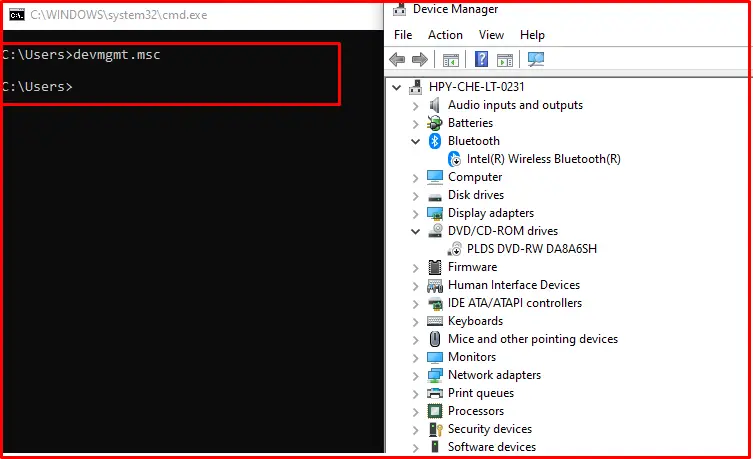This screenshot has width=753, height=459.
Task: Click the 'Device Manager' window title text
Action: pos(455,9)
